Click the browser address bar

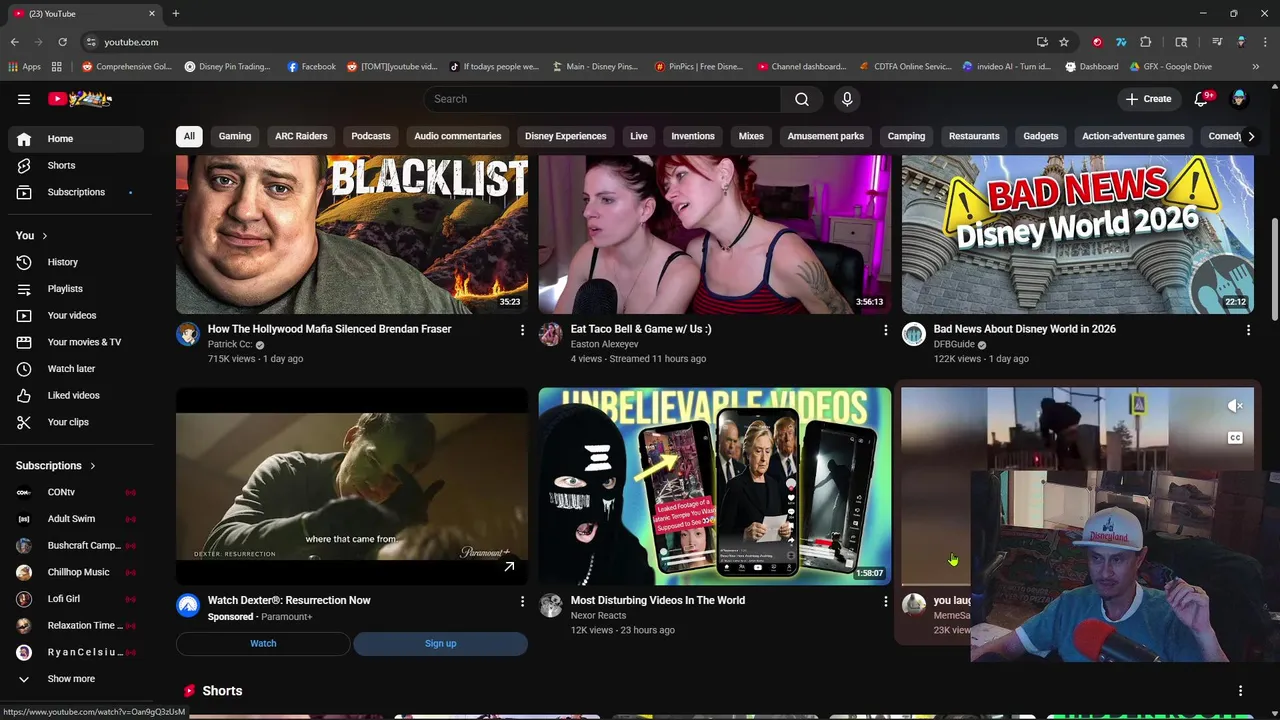[560, 42]
